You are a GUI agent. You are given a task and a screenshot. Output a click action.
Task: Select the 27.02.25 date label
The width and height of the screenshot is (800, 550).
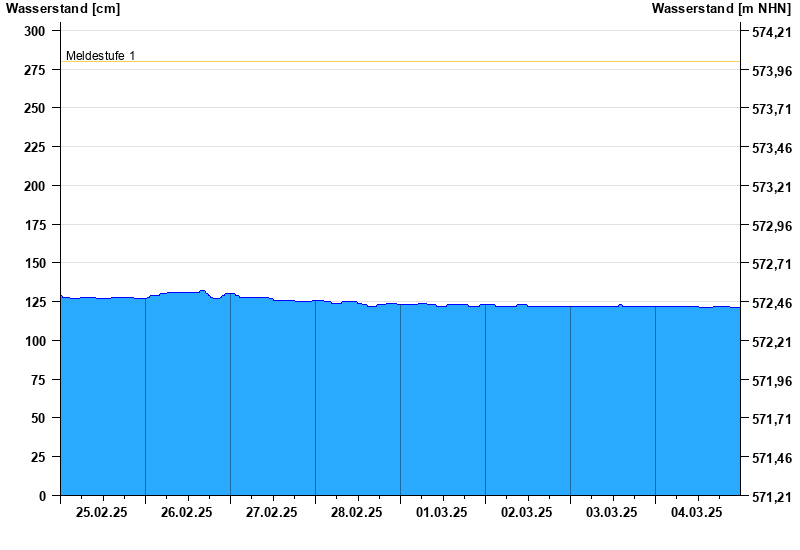271,512
